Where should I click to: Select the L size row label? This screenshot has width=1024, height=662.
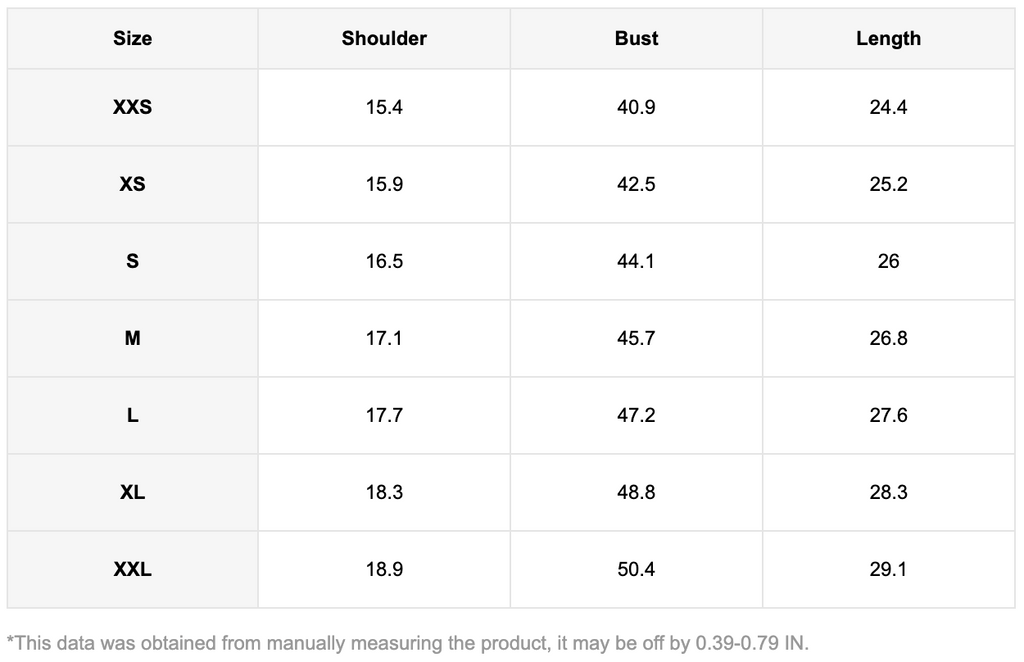click(x=132, y=415)
